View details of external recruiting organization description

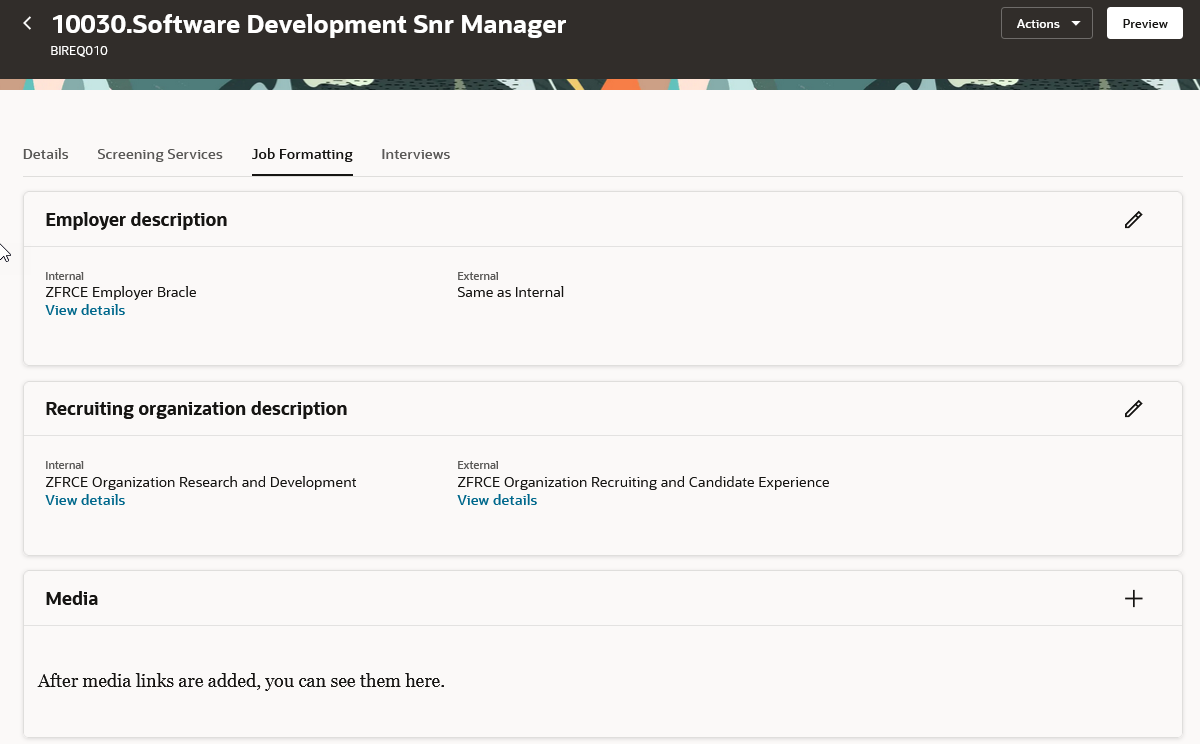(x=497, y=500)
